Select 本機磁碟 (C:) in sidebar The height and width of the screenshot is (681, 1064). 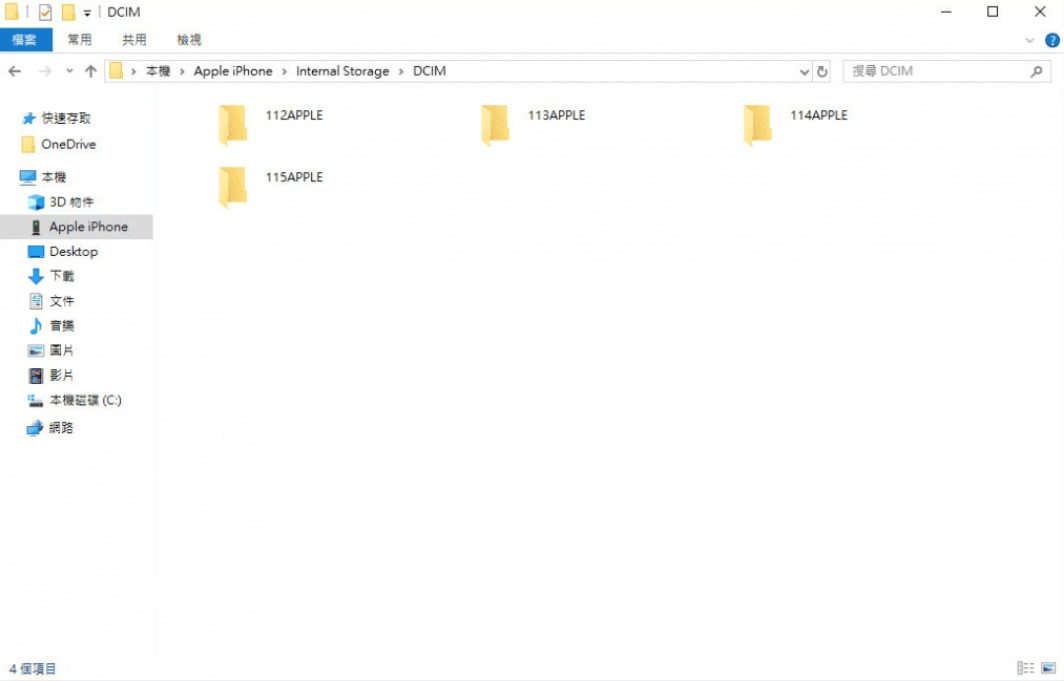point(85,400)
